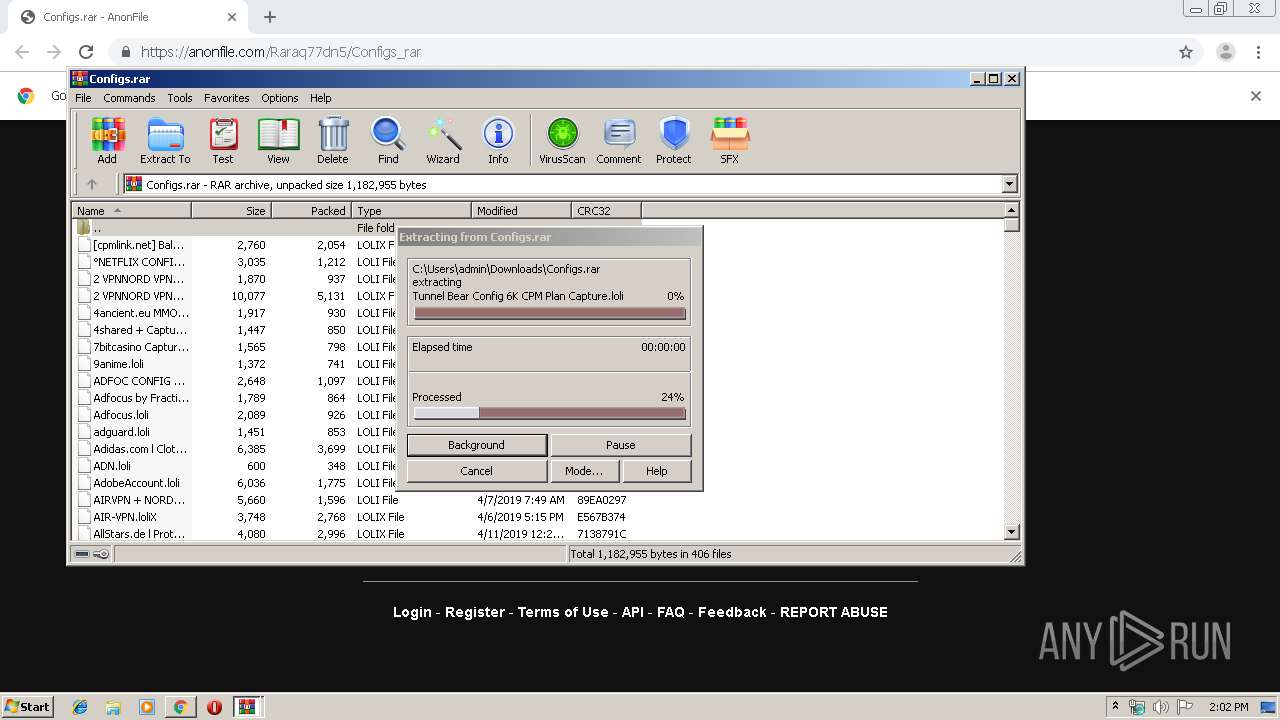This screenshot has height=720, width=1280.
Task: Click the REPORT ABUSE link
Action: pos(834,612)
